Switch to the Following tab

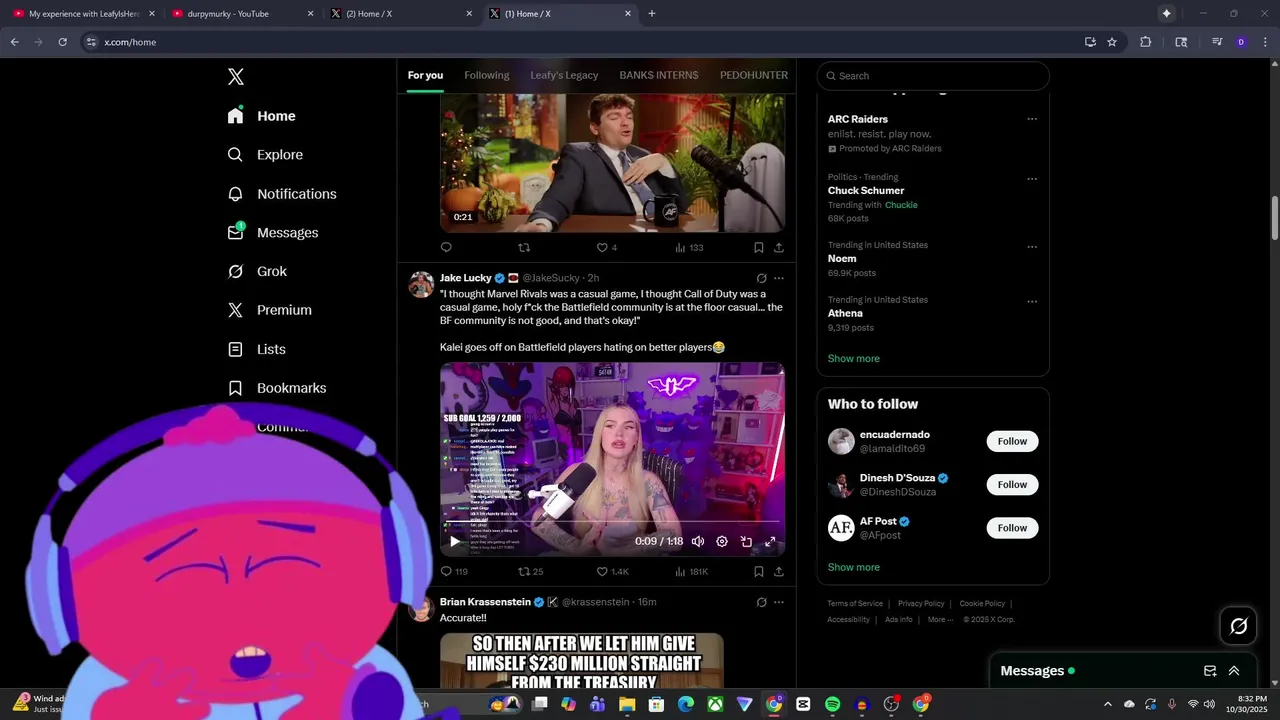click(x=487, y=75)
